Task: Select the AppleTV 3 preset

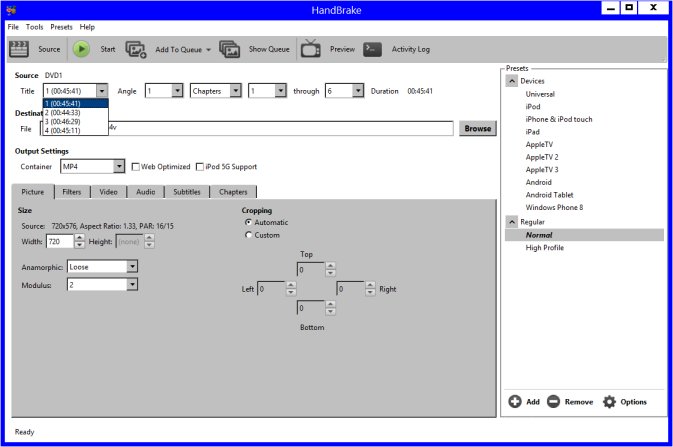Action: tap(542, 170)
